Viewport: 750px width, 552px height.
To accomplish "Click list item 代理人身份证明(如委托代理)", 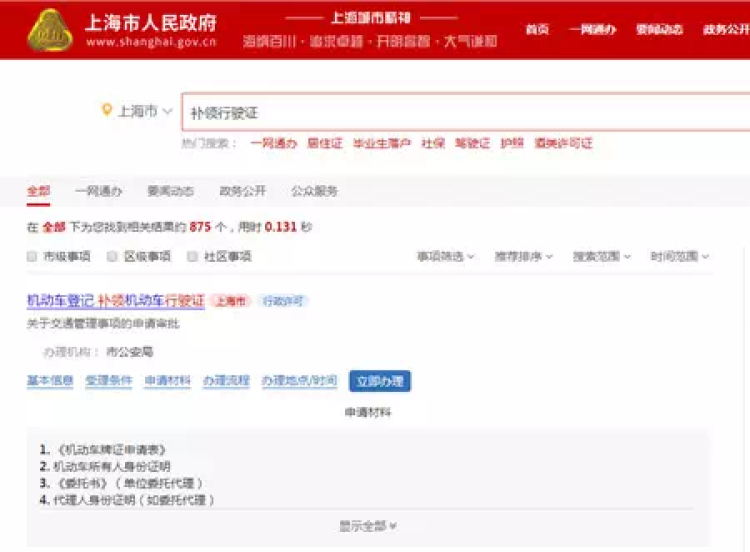I will (x=134, y=500).
